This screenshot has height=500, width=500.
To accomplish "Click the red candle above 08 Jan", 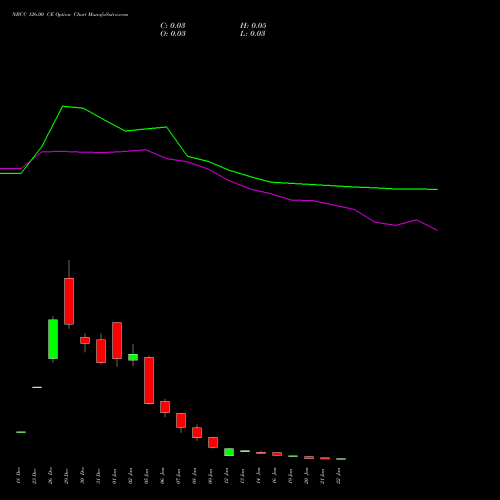I will (197, 432).
